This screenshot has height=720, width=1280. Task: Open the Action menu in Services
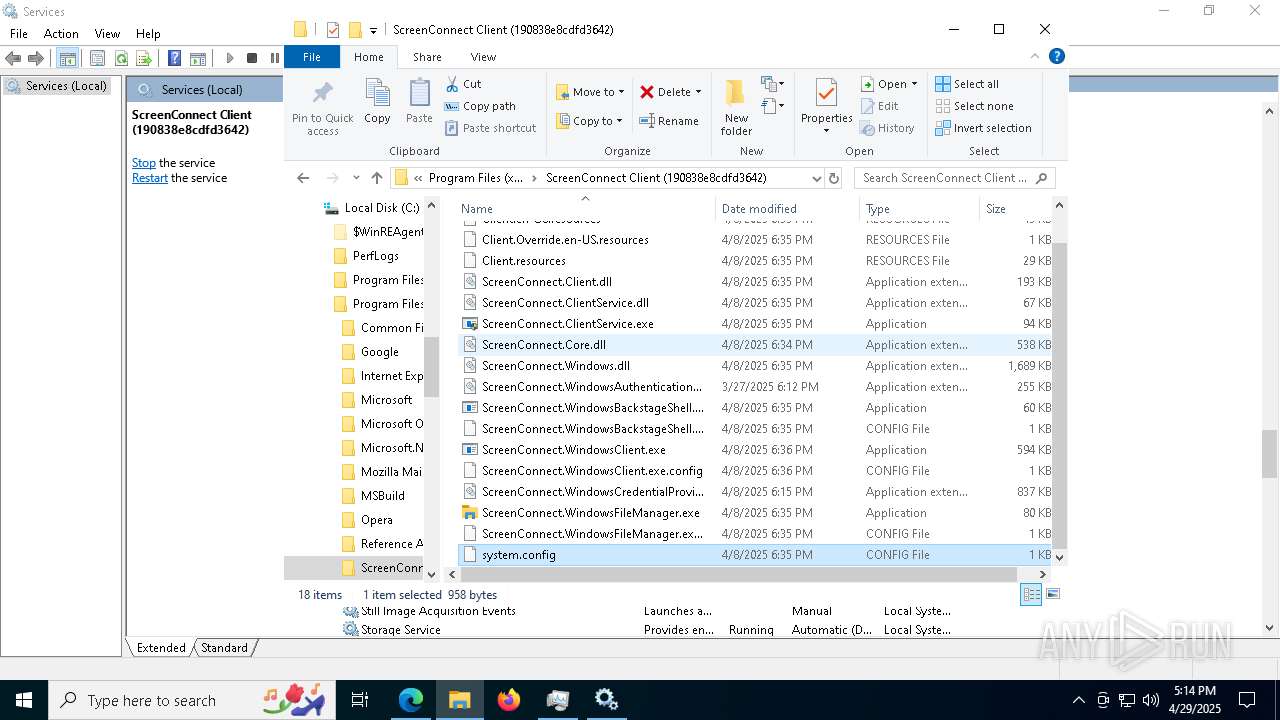60,33
